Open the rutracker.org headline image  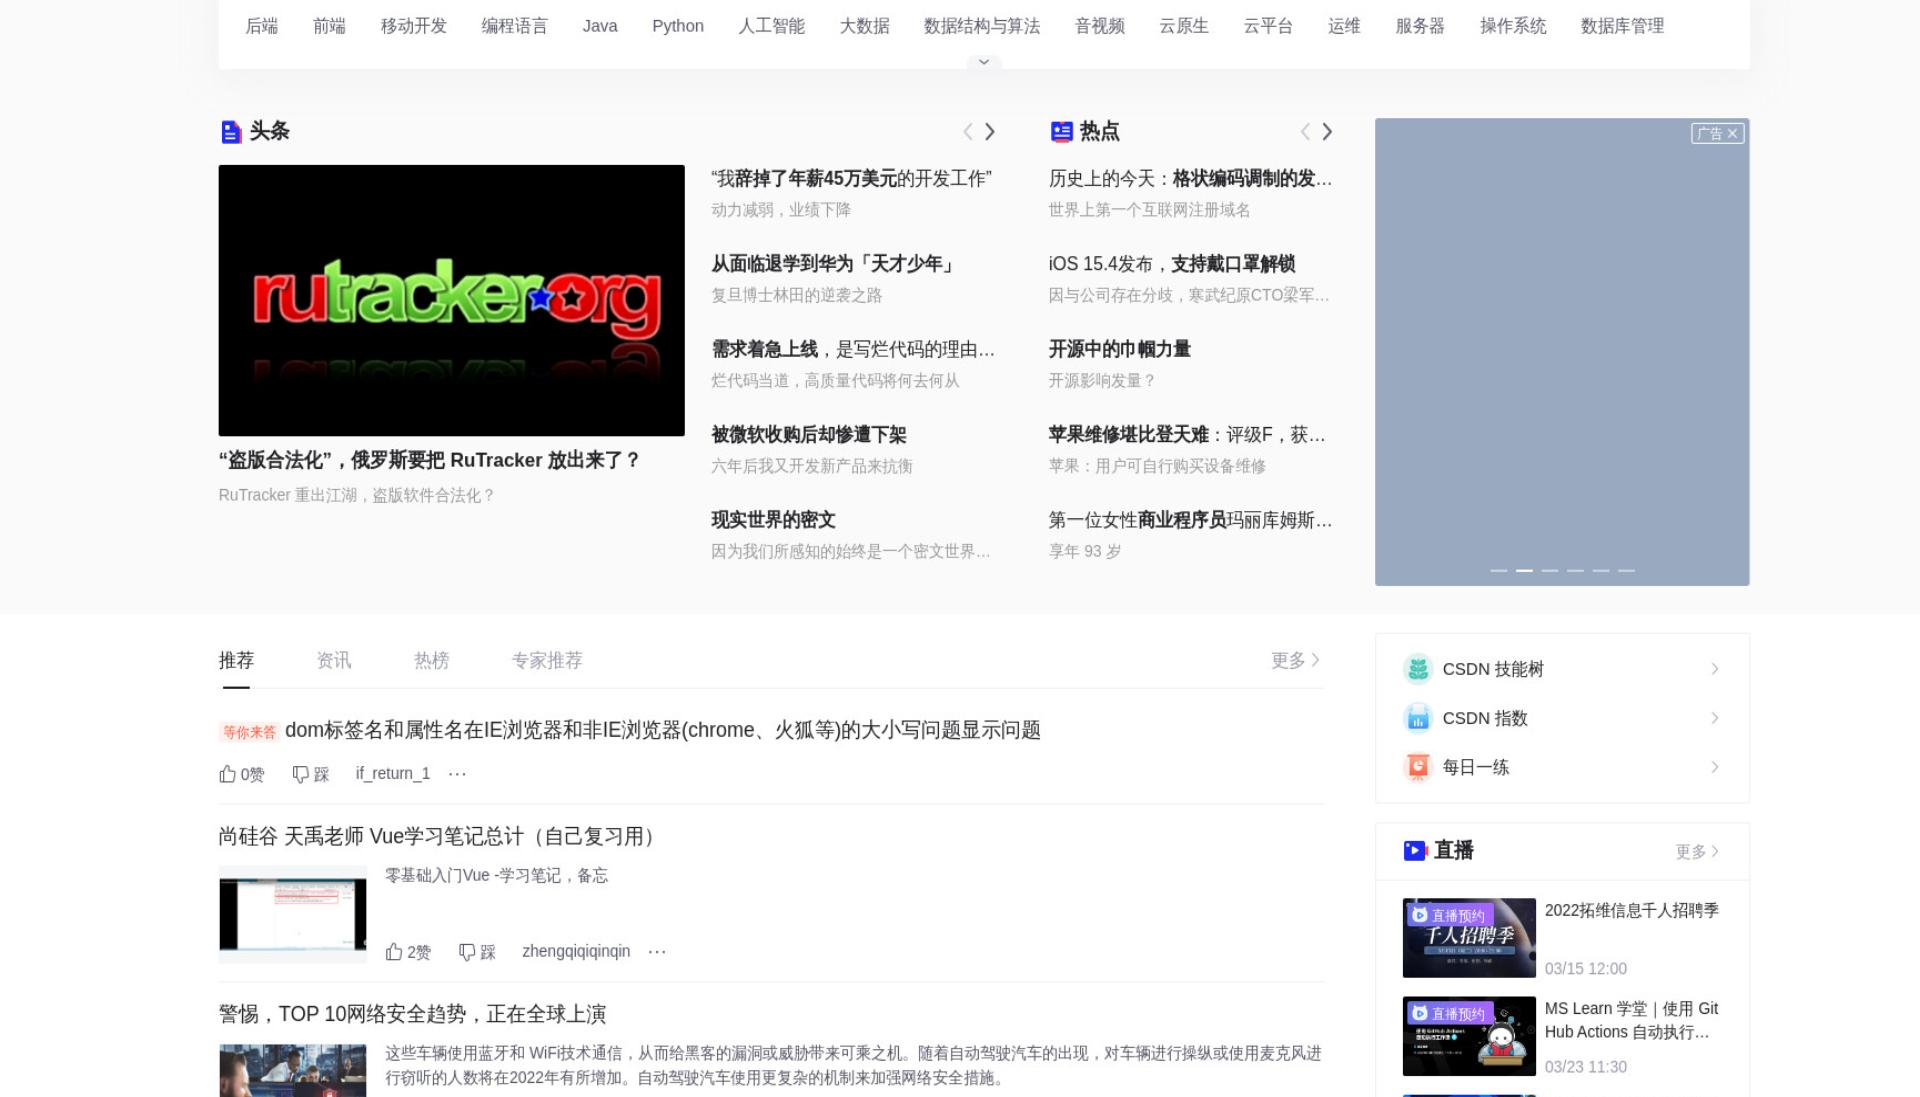click(452, 300)
